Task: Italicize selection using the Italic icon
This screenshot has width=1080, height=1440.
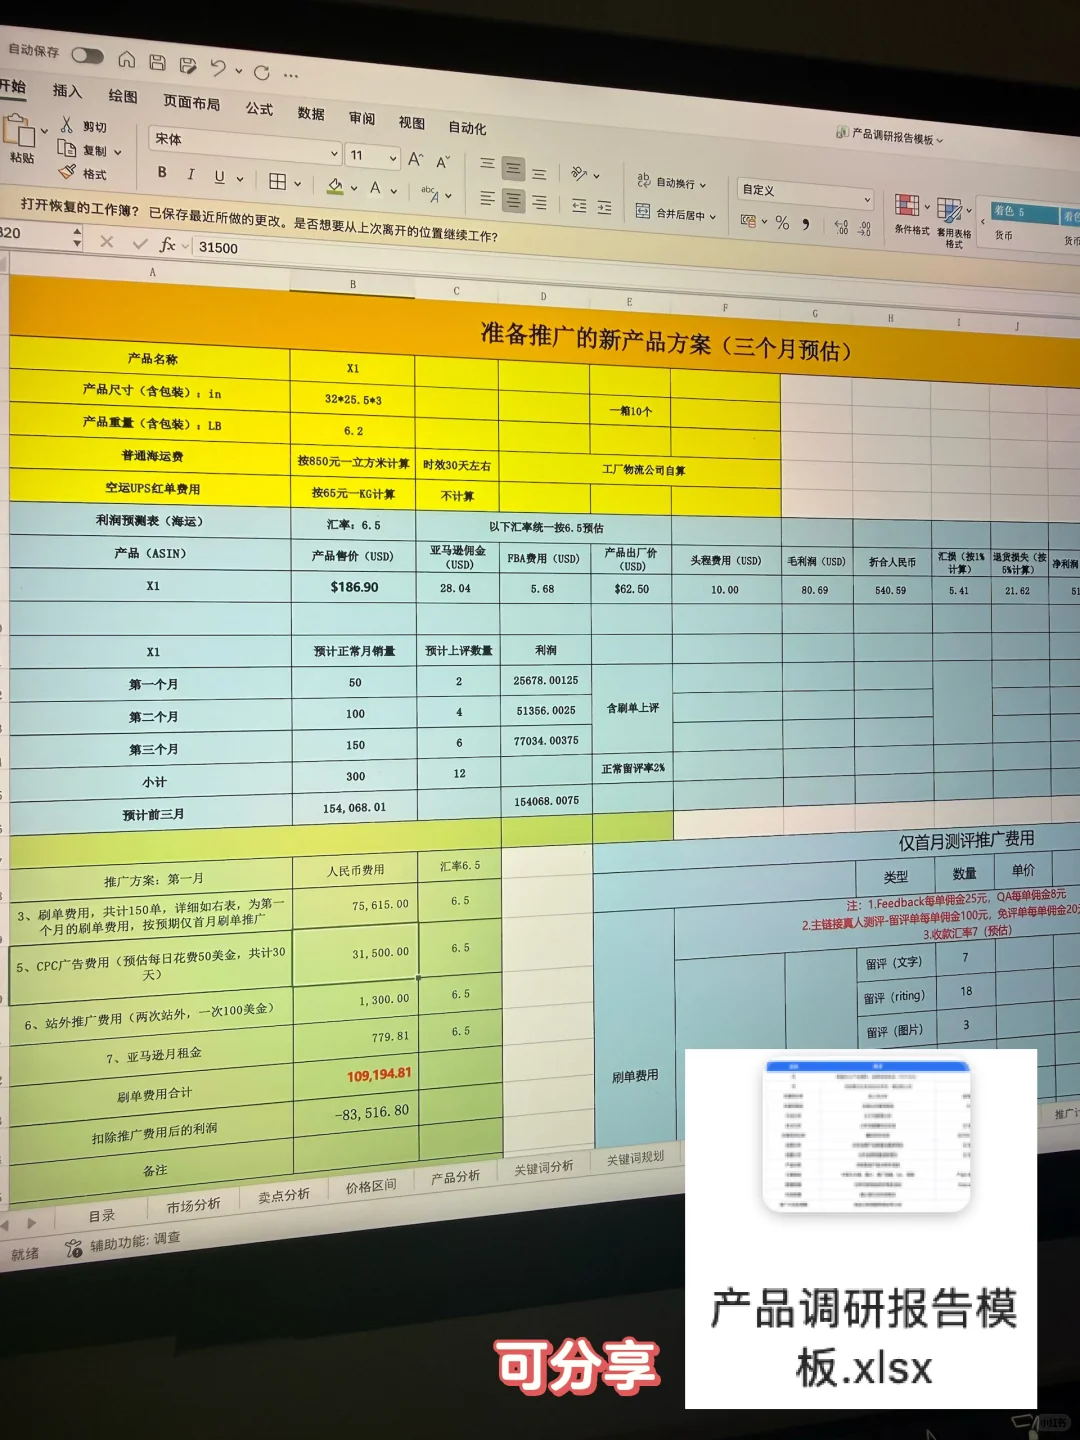Action: coord(191,173)
